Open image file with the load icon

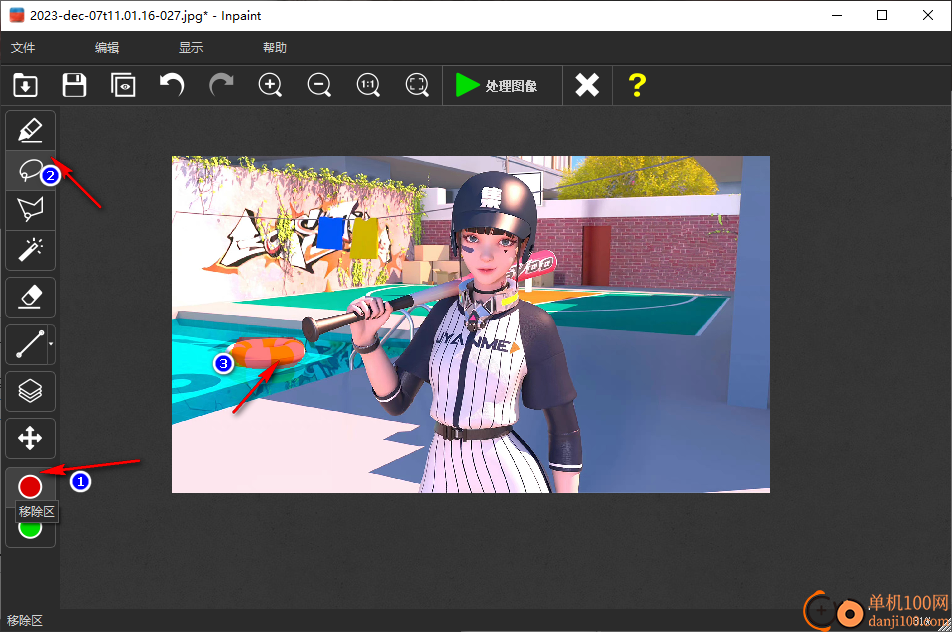(26, 85)
